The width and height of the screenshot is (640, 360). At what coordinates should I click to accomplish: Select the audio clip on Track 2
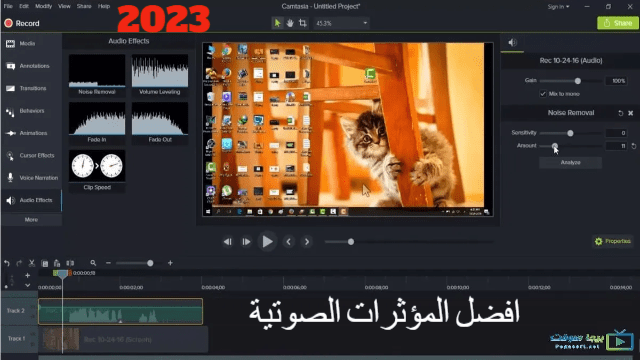(x=120, y=311)
